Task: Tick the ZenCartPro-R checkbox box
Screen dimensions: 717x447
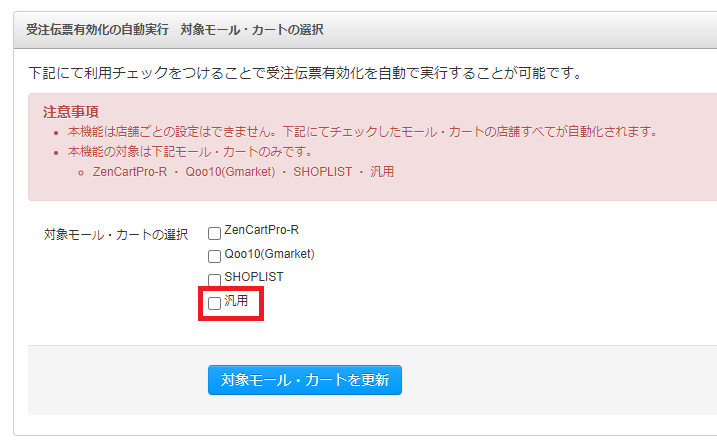Action: tap(214, 233)
